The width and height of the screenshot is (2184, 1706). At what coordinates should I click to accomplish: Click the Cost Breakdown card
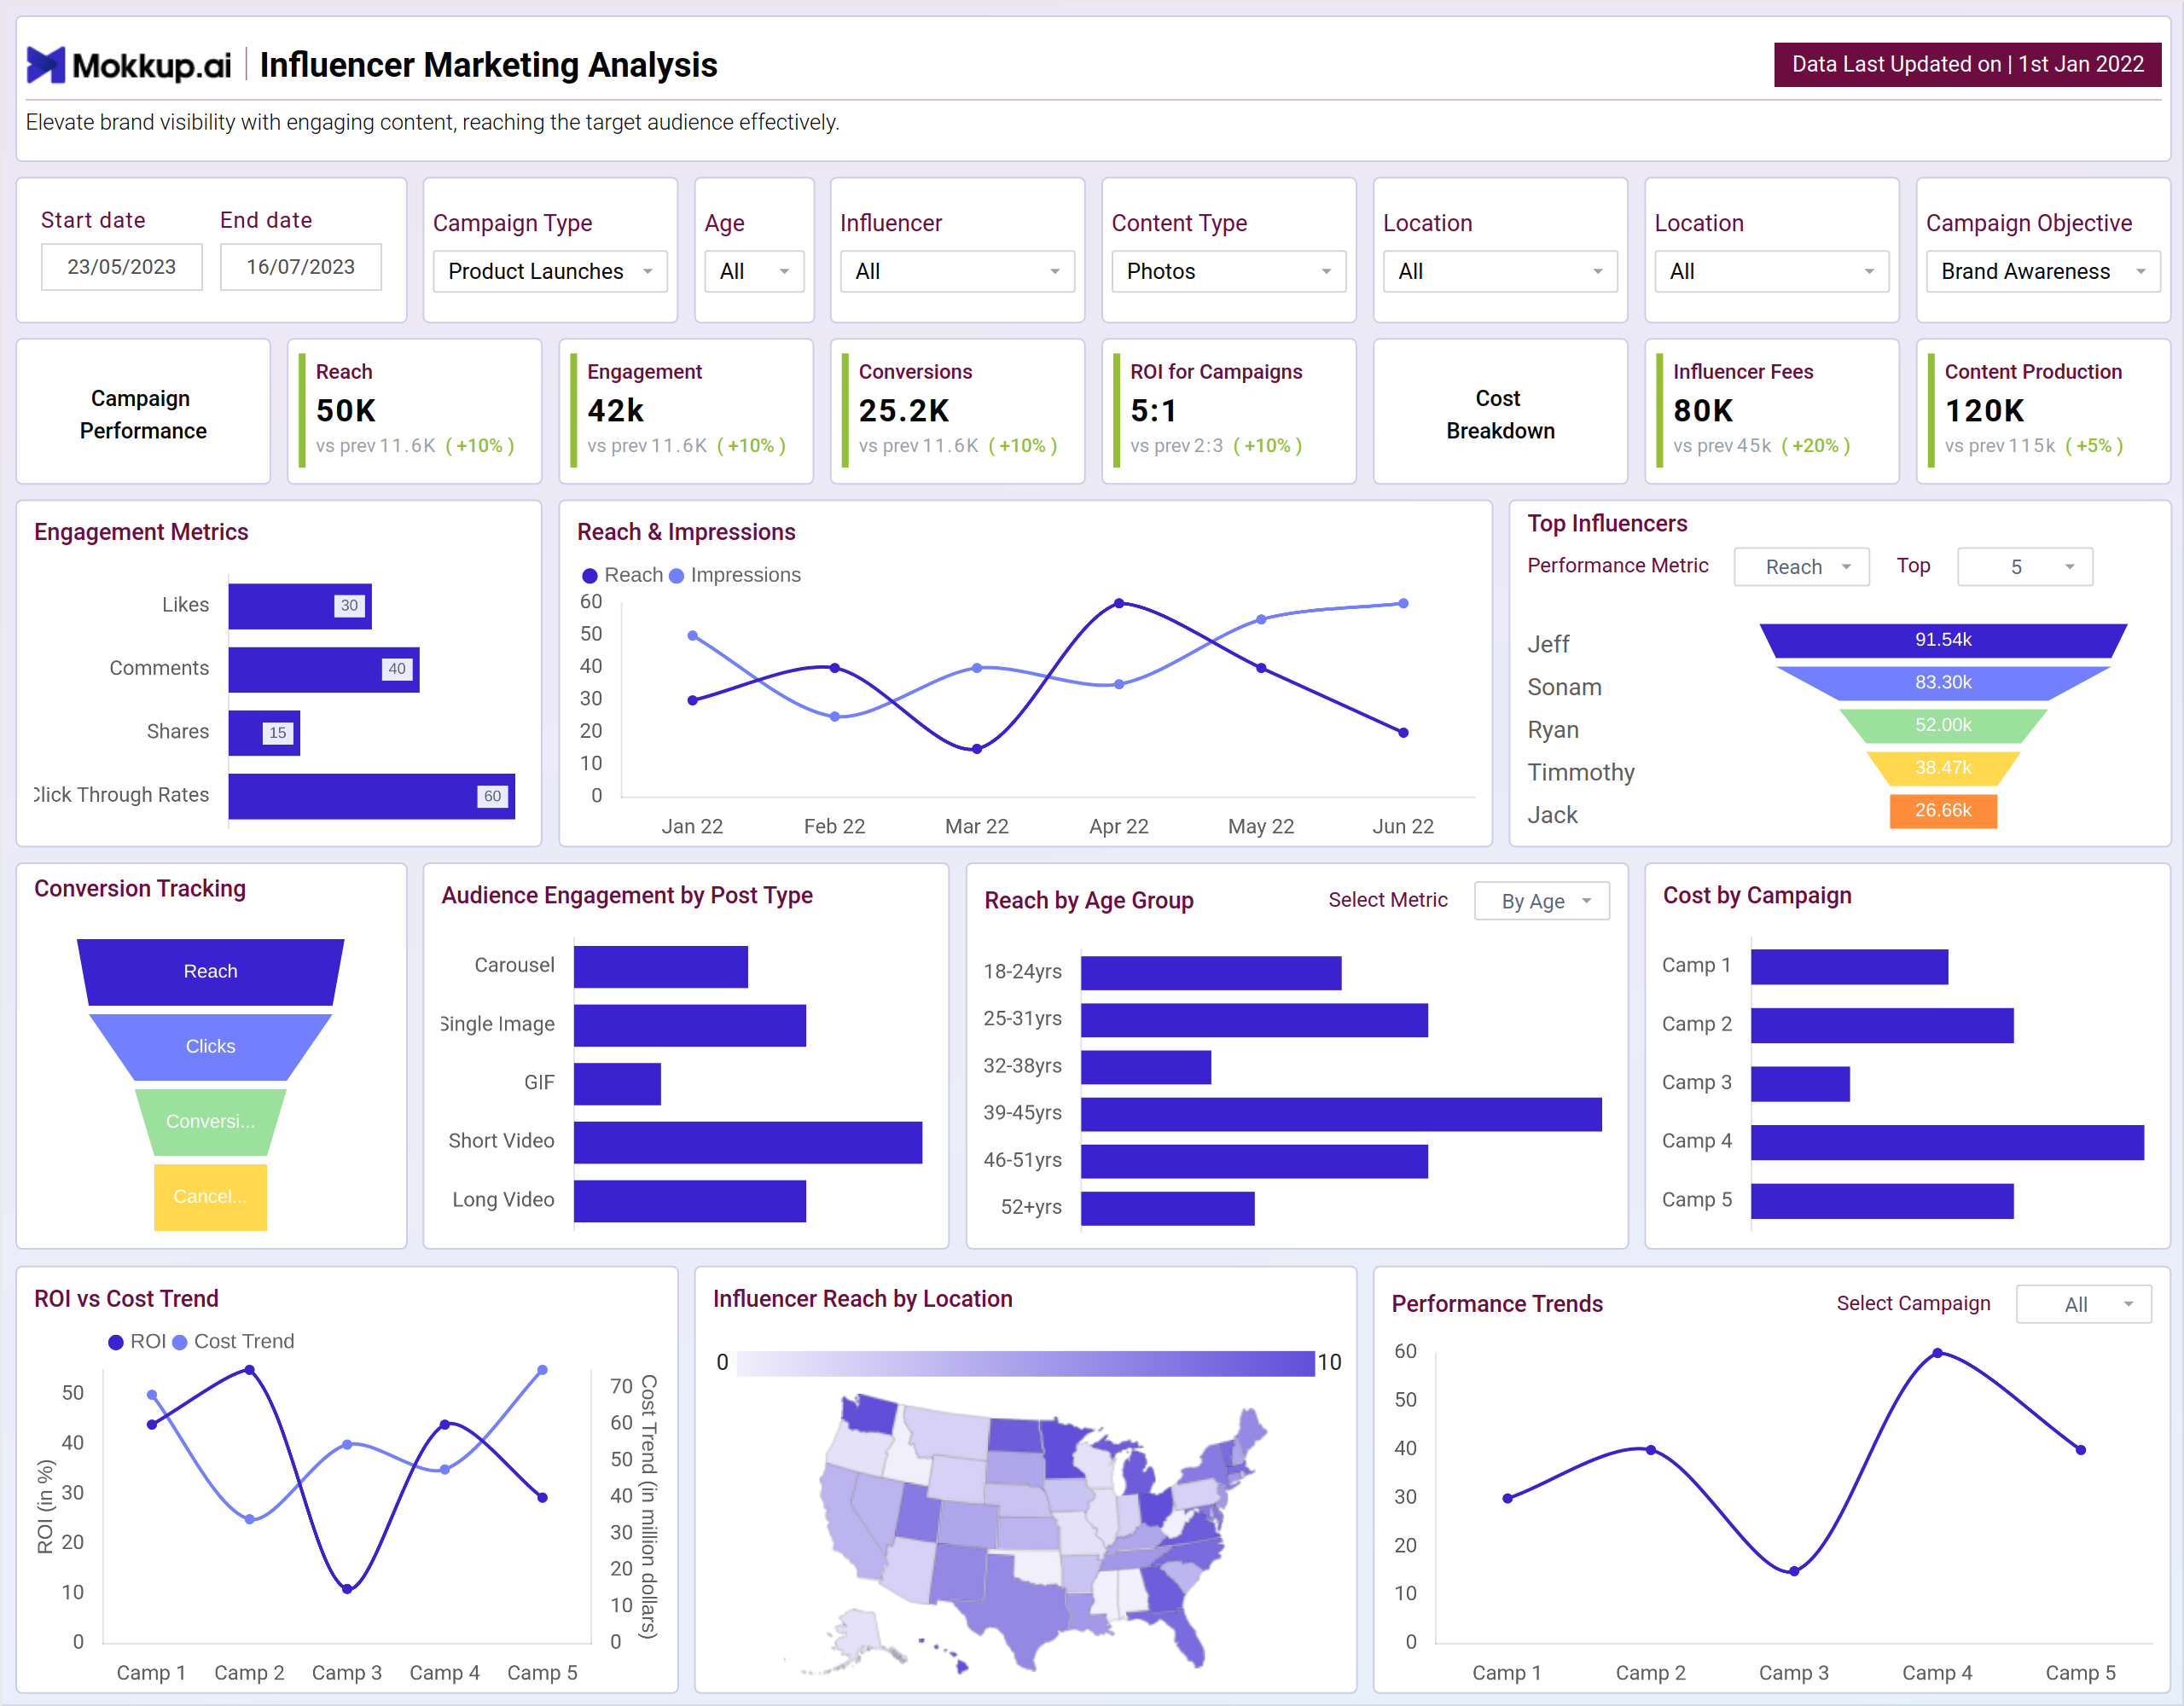(x=1500, y=412)
